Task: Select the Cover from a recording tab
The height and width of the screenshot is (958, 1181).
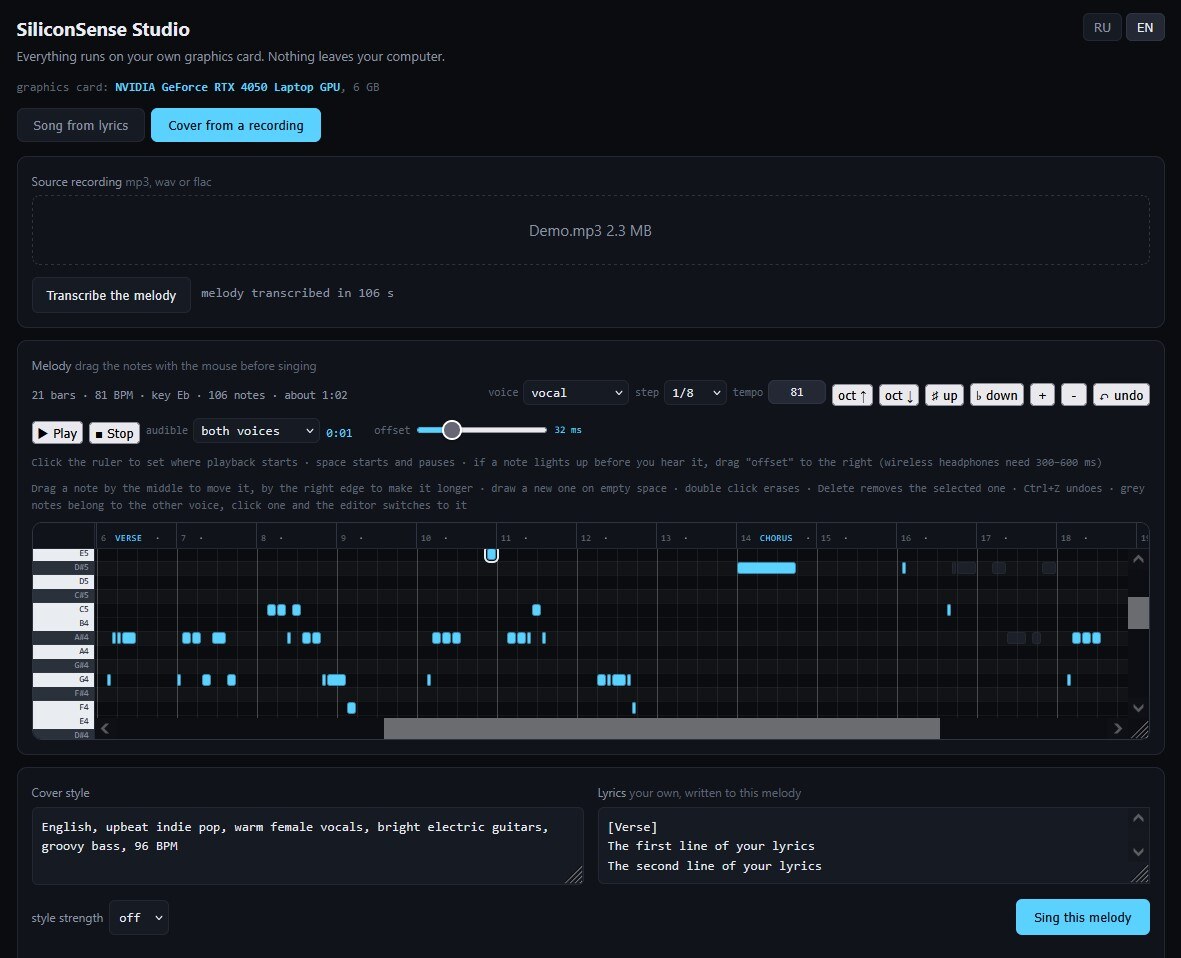Action: pos(236,125)
